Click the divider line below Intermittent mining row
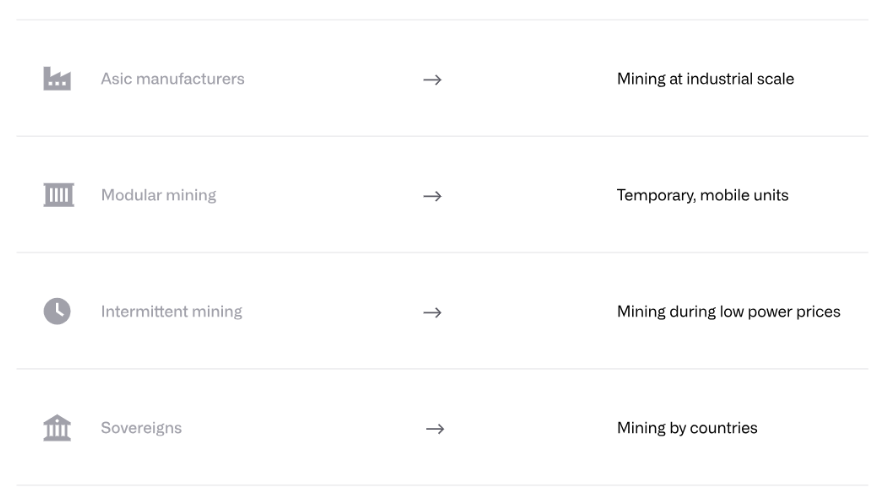Screen dimensions: 871x502 [442, 369]
